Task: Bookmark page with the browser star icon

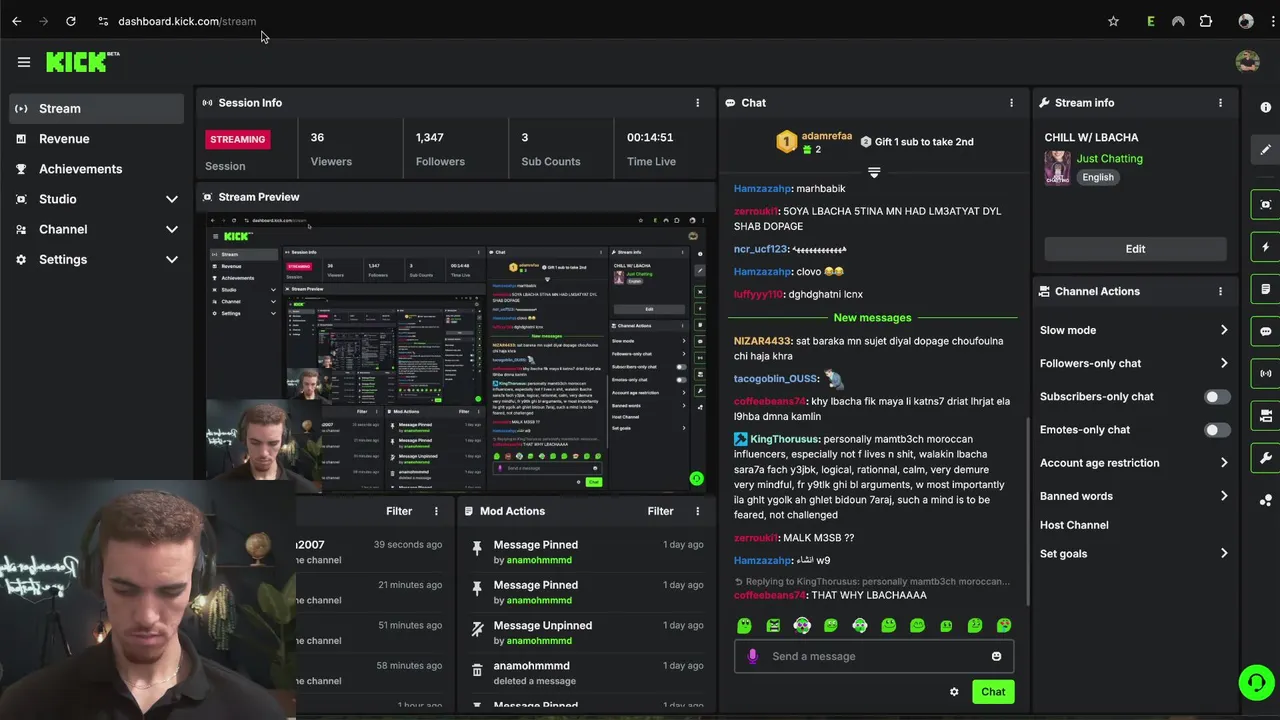Action: [1113, 21]
